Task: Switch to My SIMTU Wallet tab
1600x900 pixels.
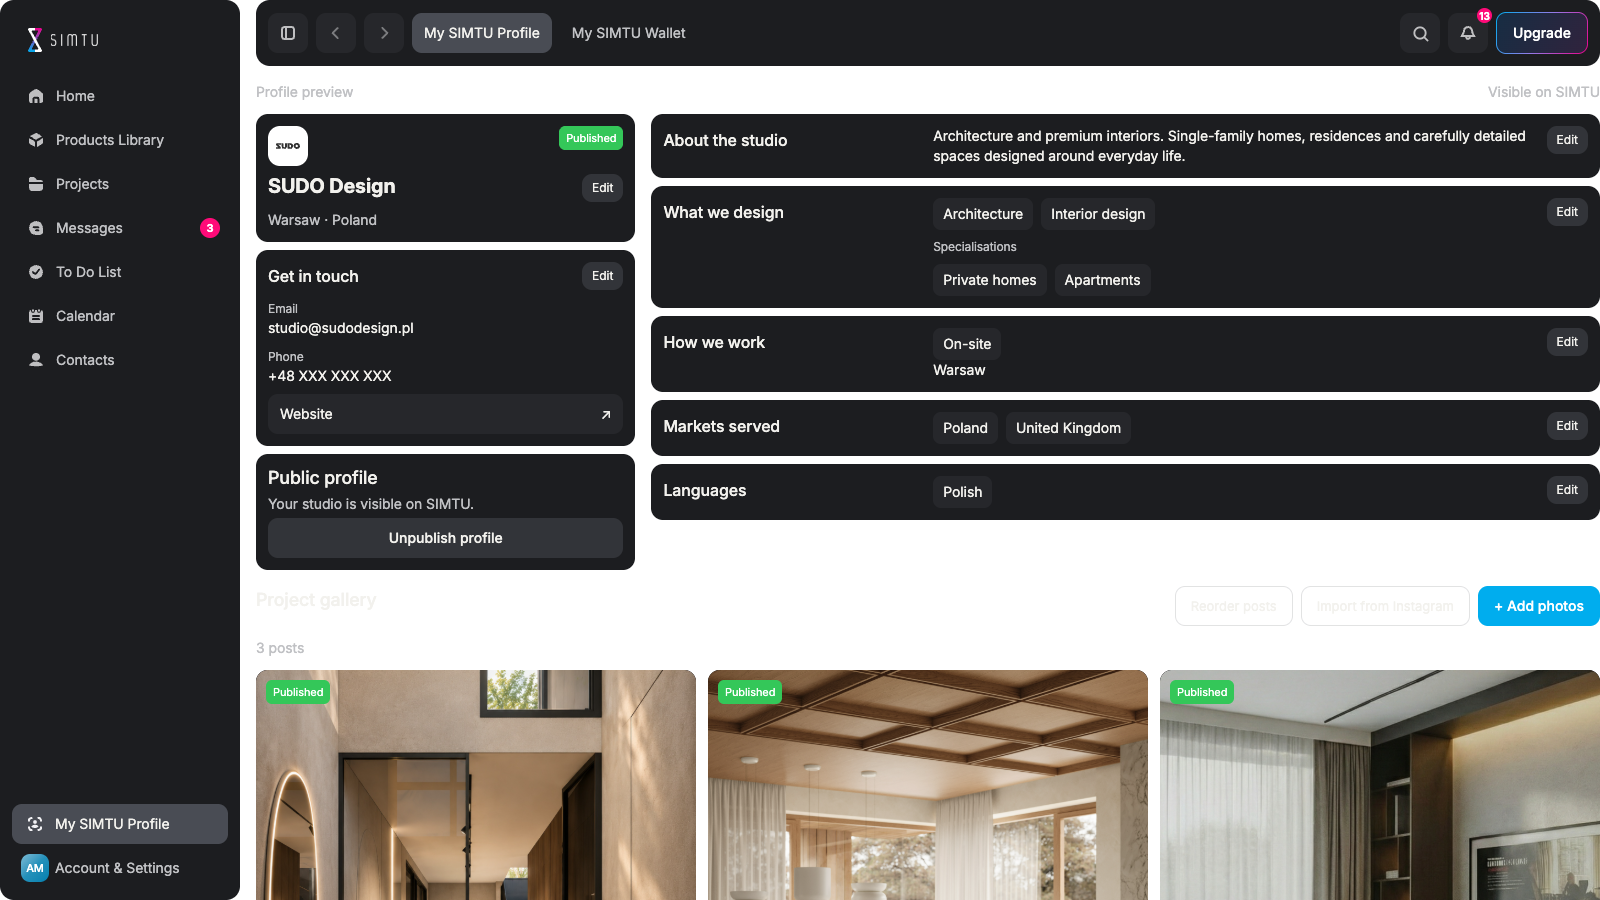Action: coord(629,33)
